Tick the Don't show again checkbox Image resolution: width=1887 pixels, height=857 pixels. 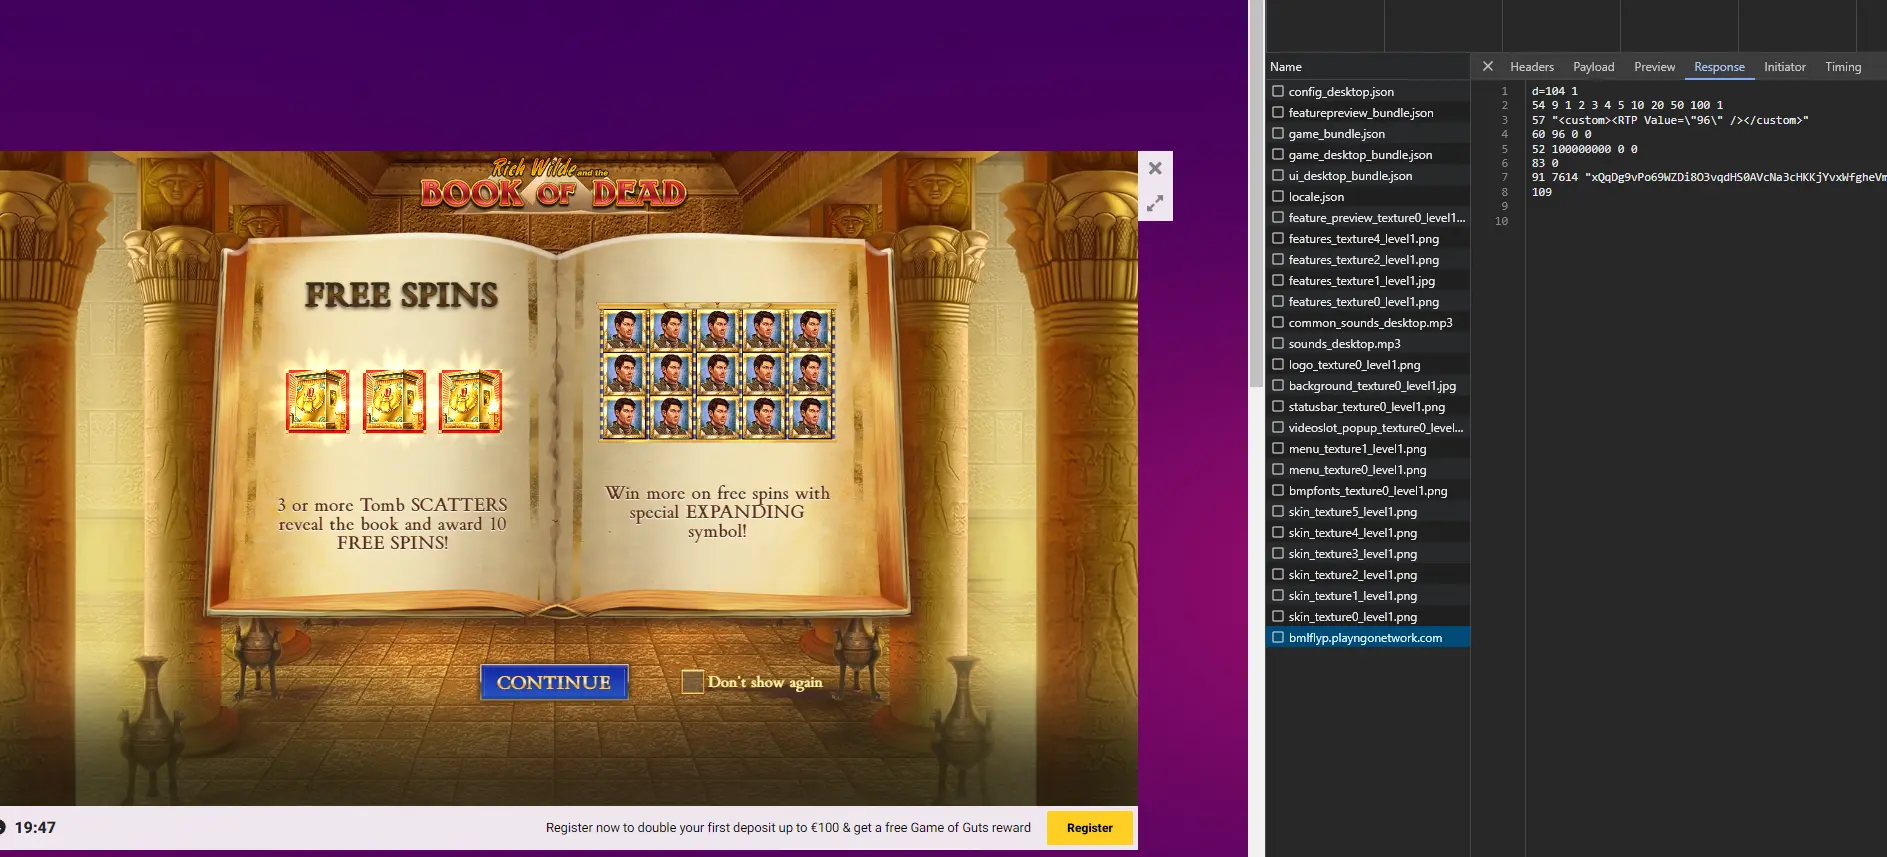point(692,682)
